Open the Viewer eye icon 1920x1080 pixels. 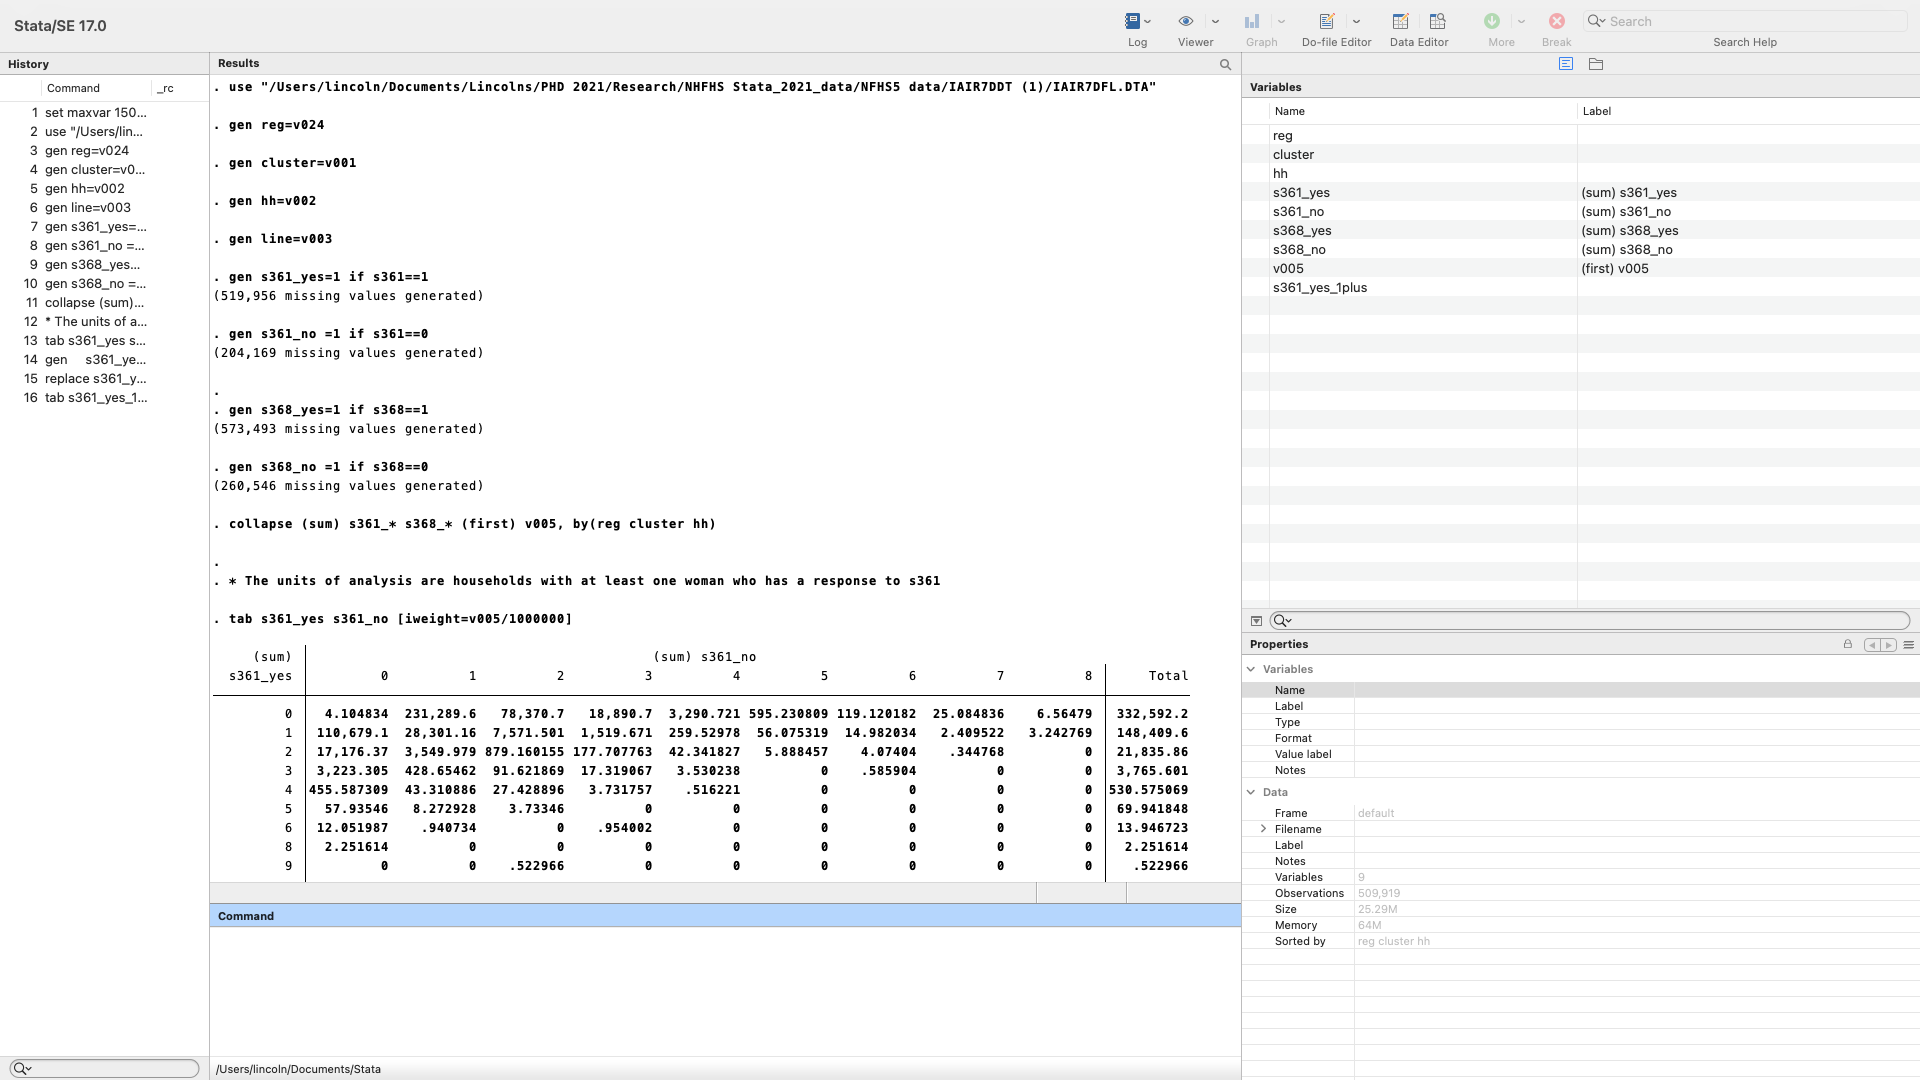point(1186,21)
